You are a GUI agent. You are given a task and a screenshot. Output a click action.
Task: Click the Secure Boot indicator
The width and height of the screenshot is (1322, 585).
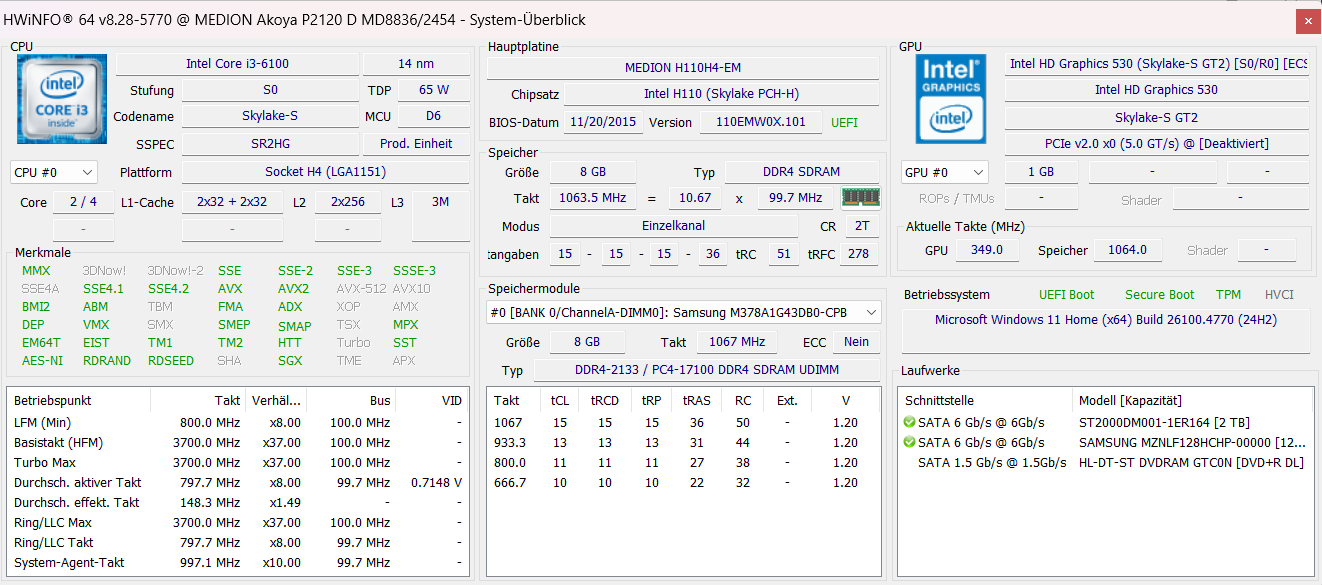pyautogui.click(x=1159, y=295)
